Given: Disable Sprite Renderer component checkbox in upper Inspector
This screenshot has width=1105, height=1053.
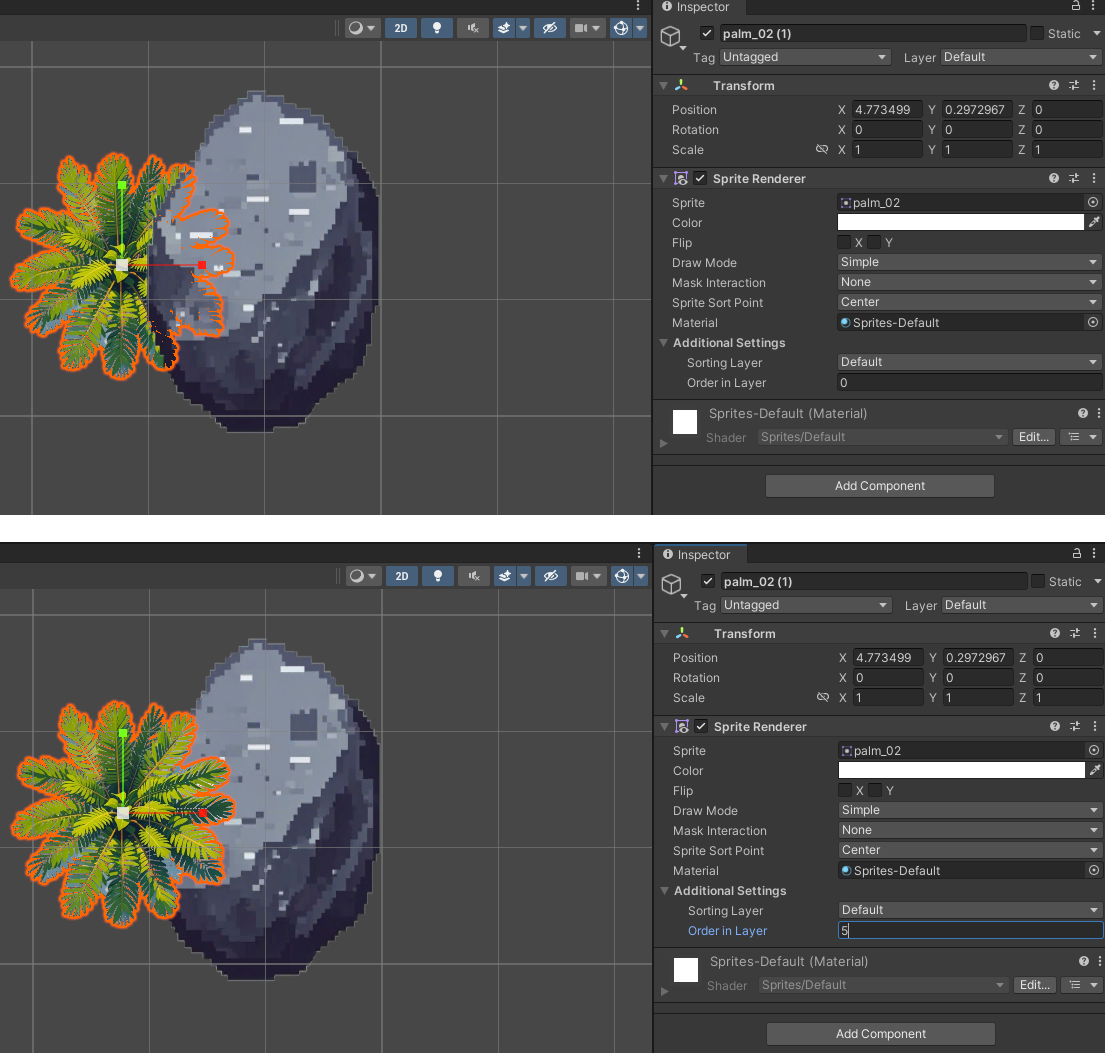Looking at the screenshot, I should [701, 179].
